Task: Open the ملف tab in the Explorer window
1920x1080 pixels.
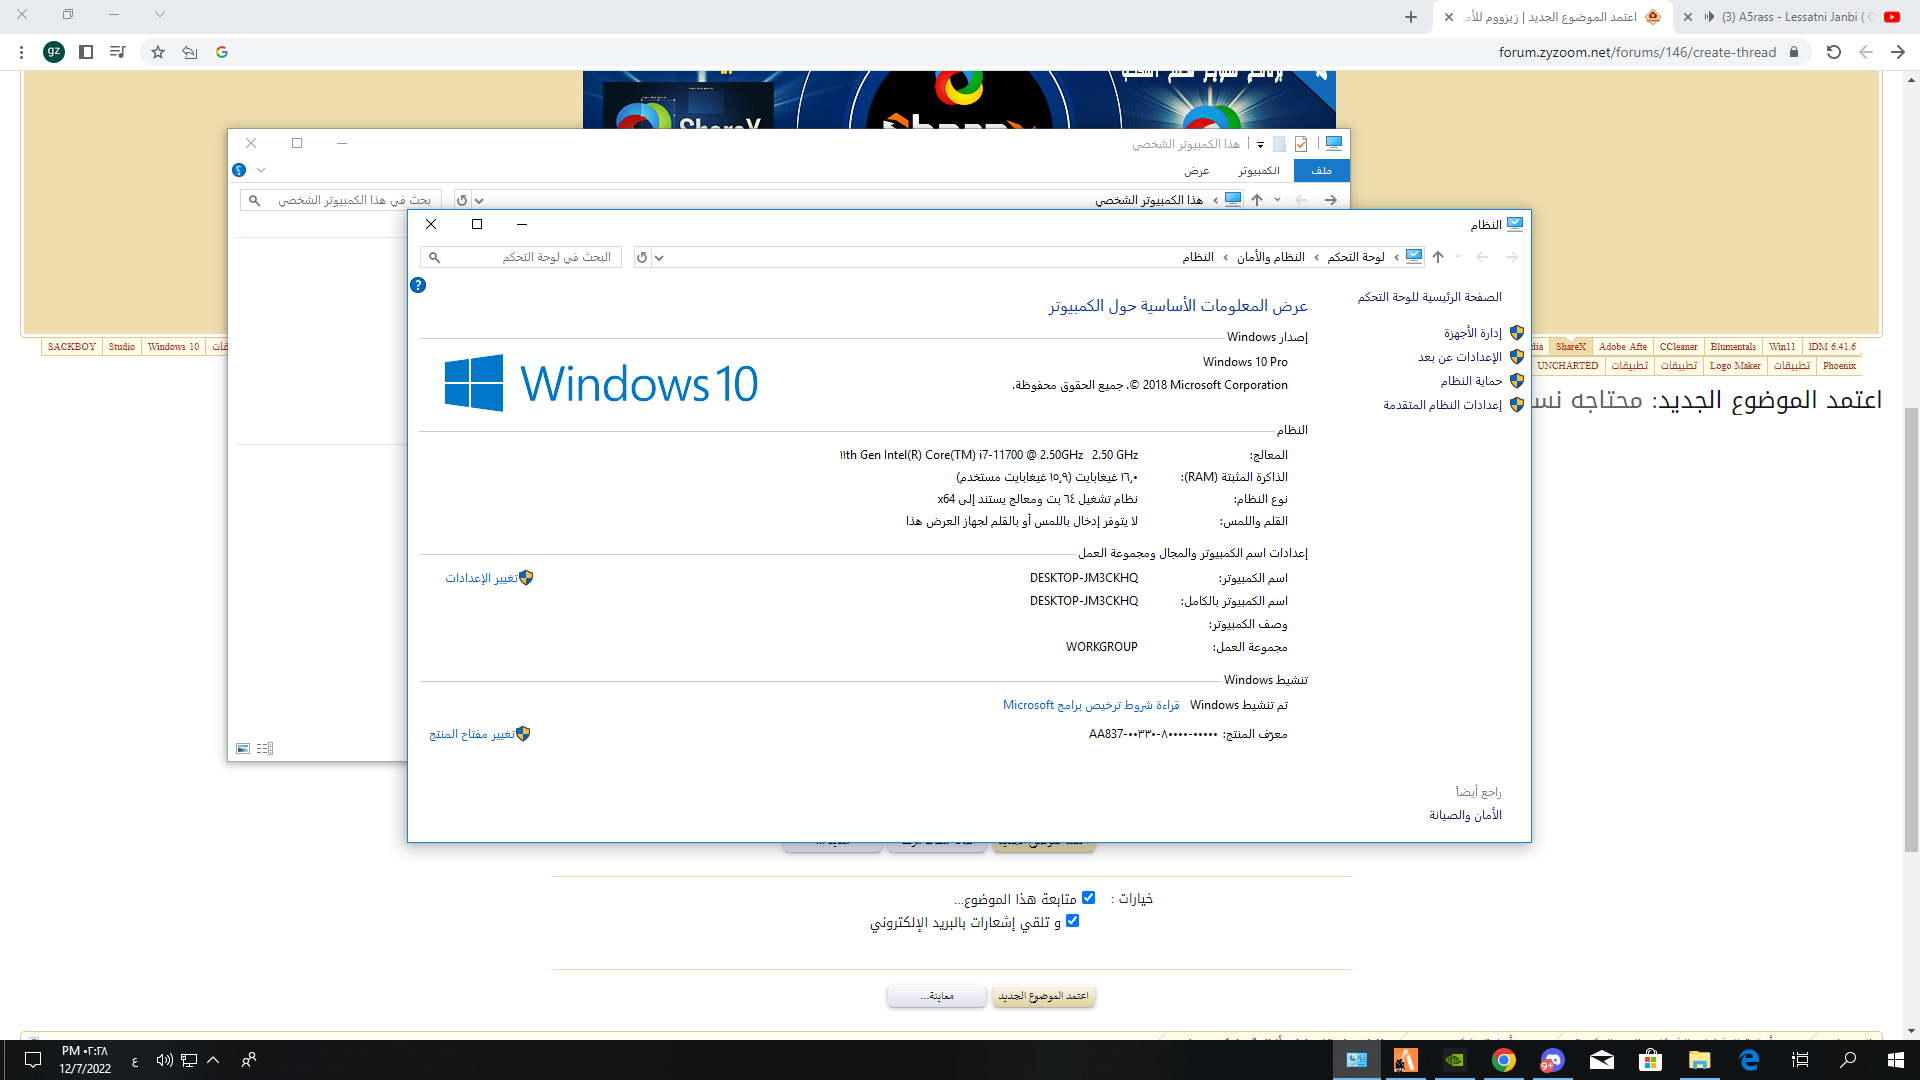Action: [1322, 171]
